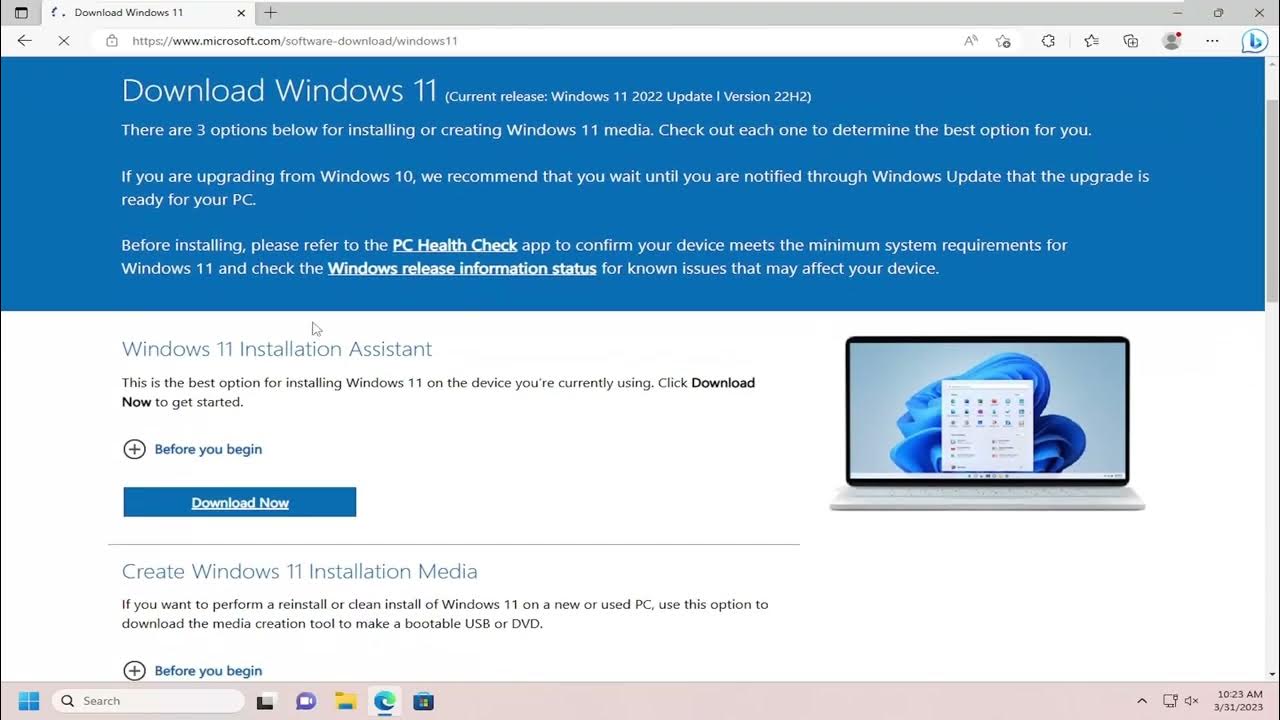
Task: Open a new tab with plus icon
Action: coord(270,13)
